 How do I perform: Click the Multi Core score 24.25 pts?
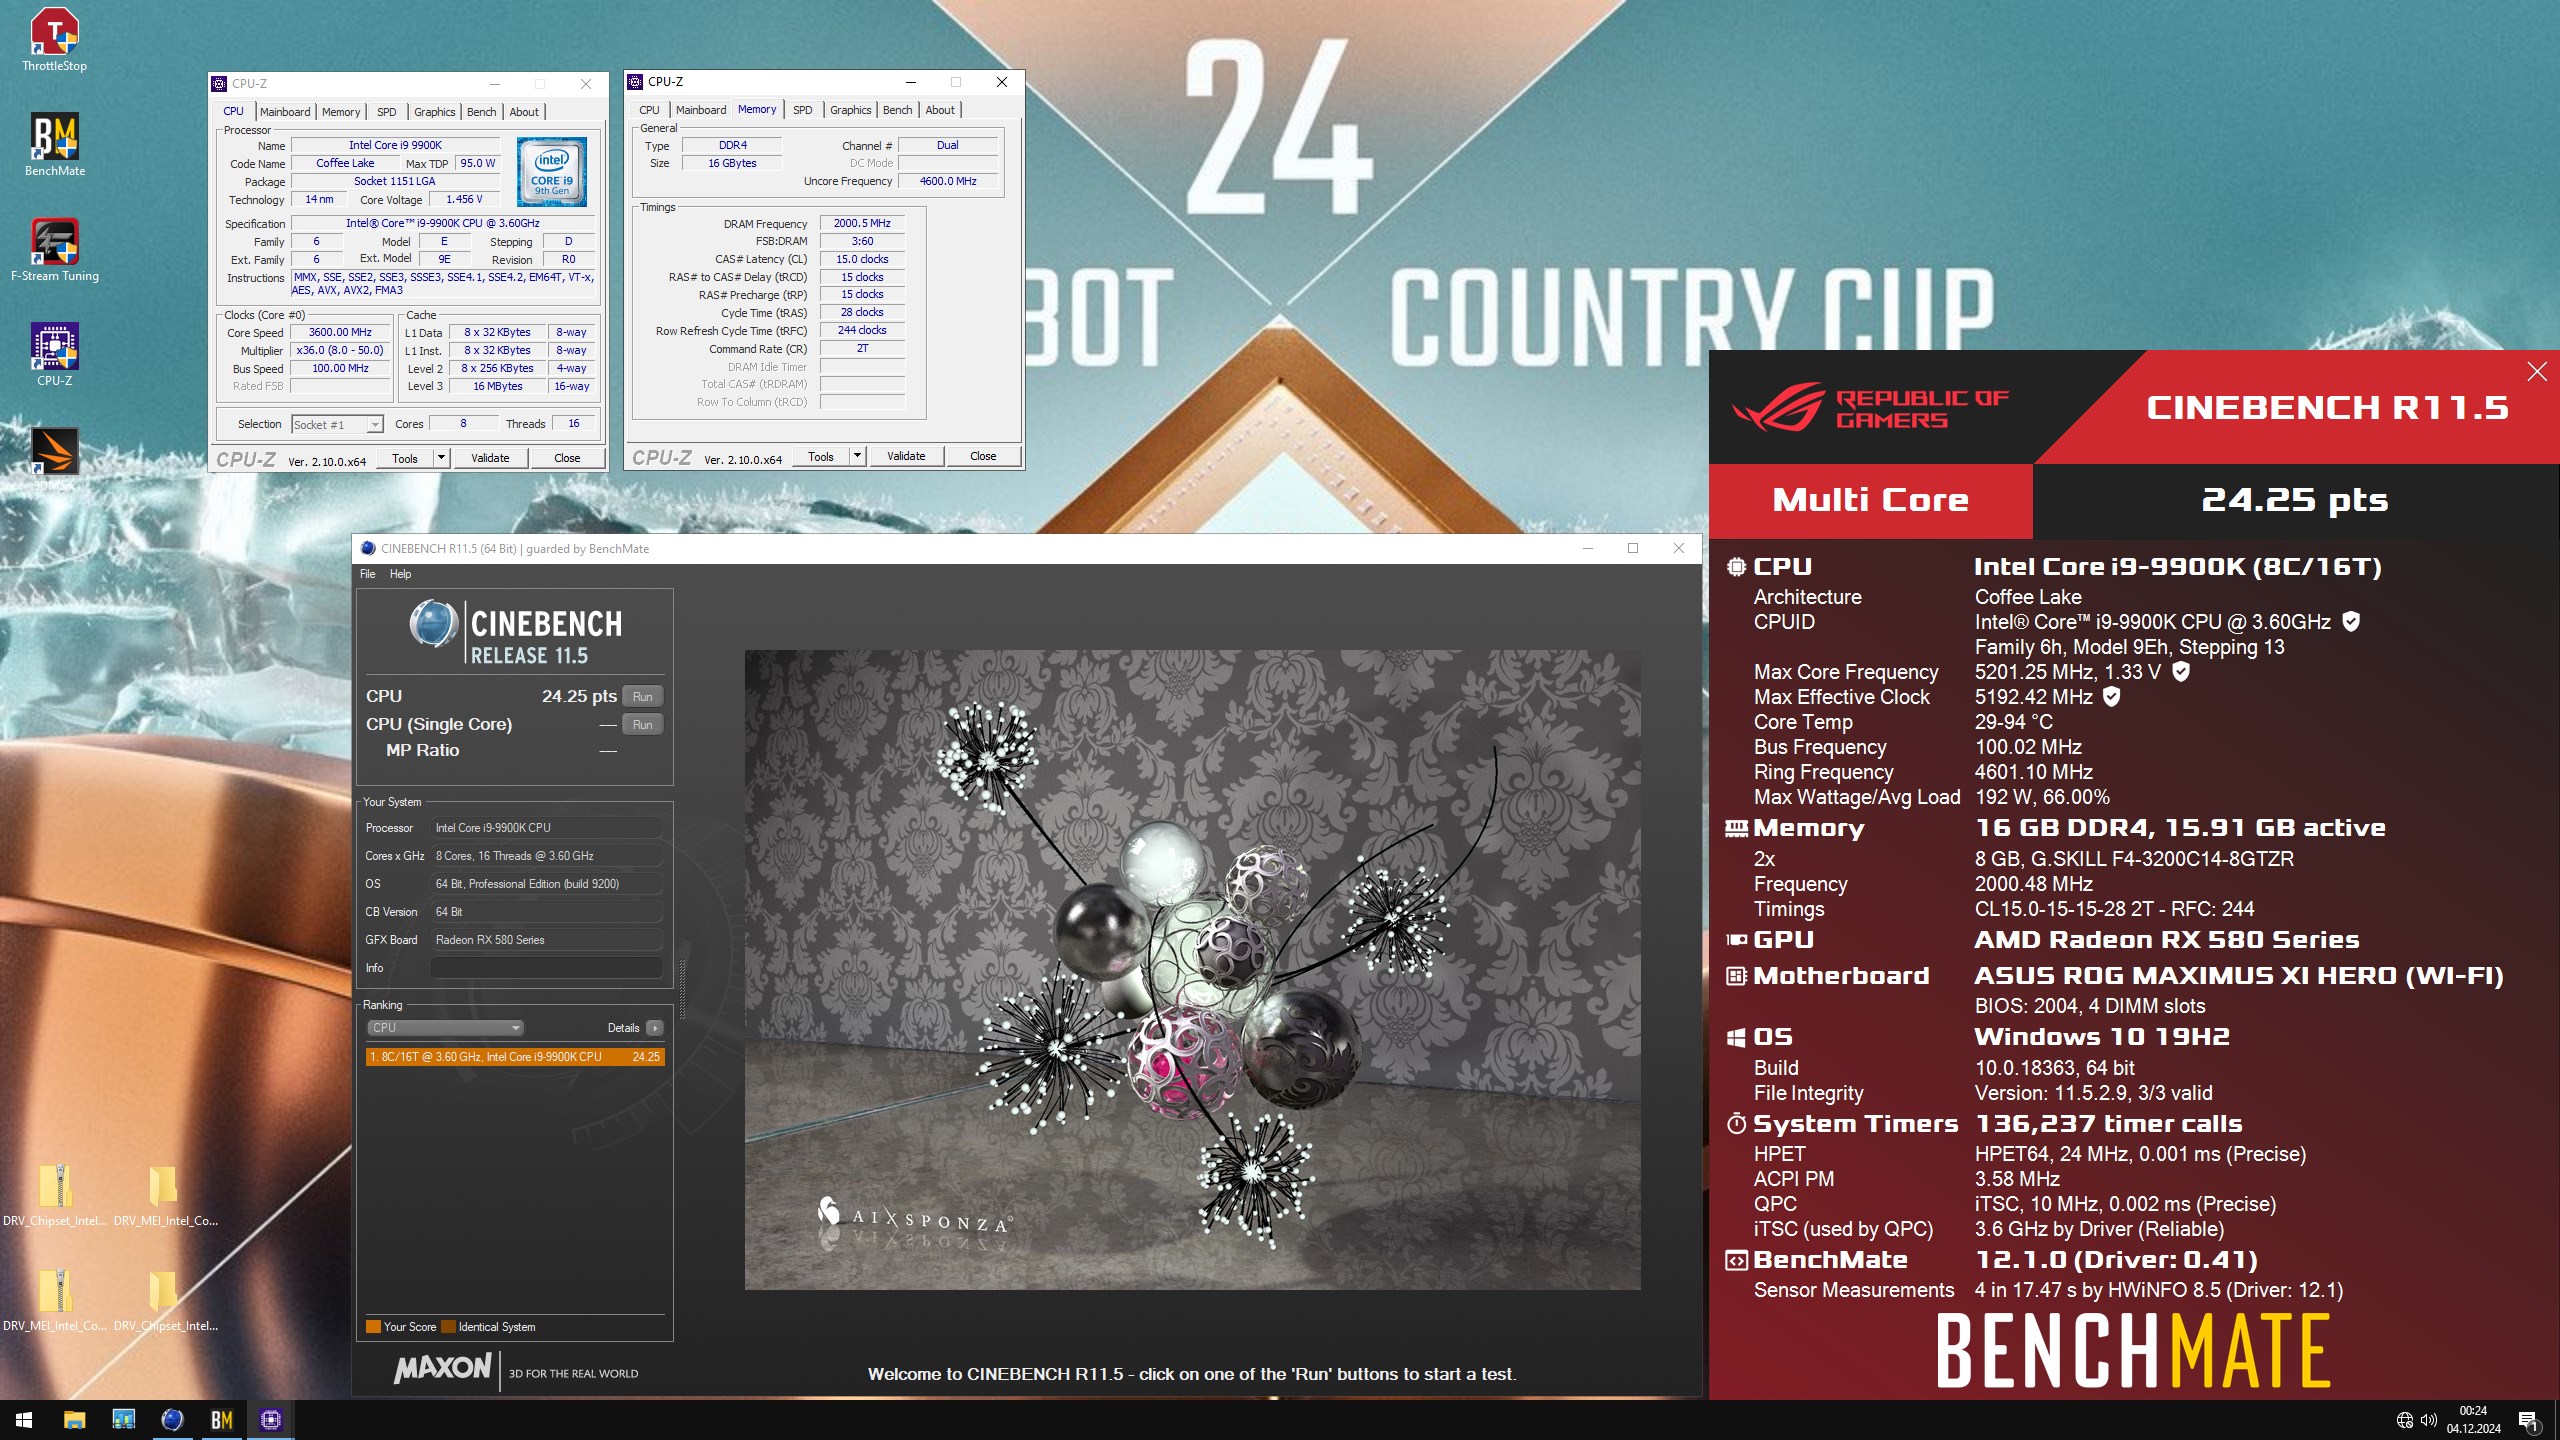point(2295,500)
